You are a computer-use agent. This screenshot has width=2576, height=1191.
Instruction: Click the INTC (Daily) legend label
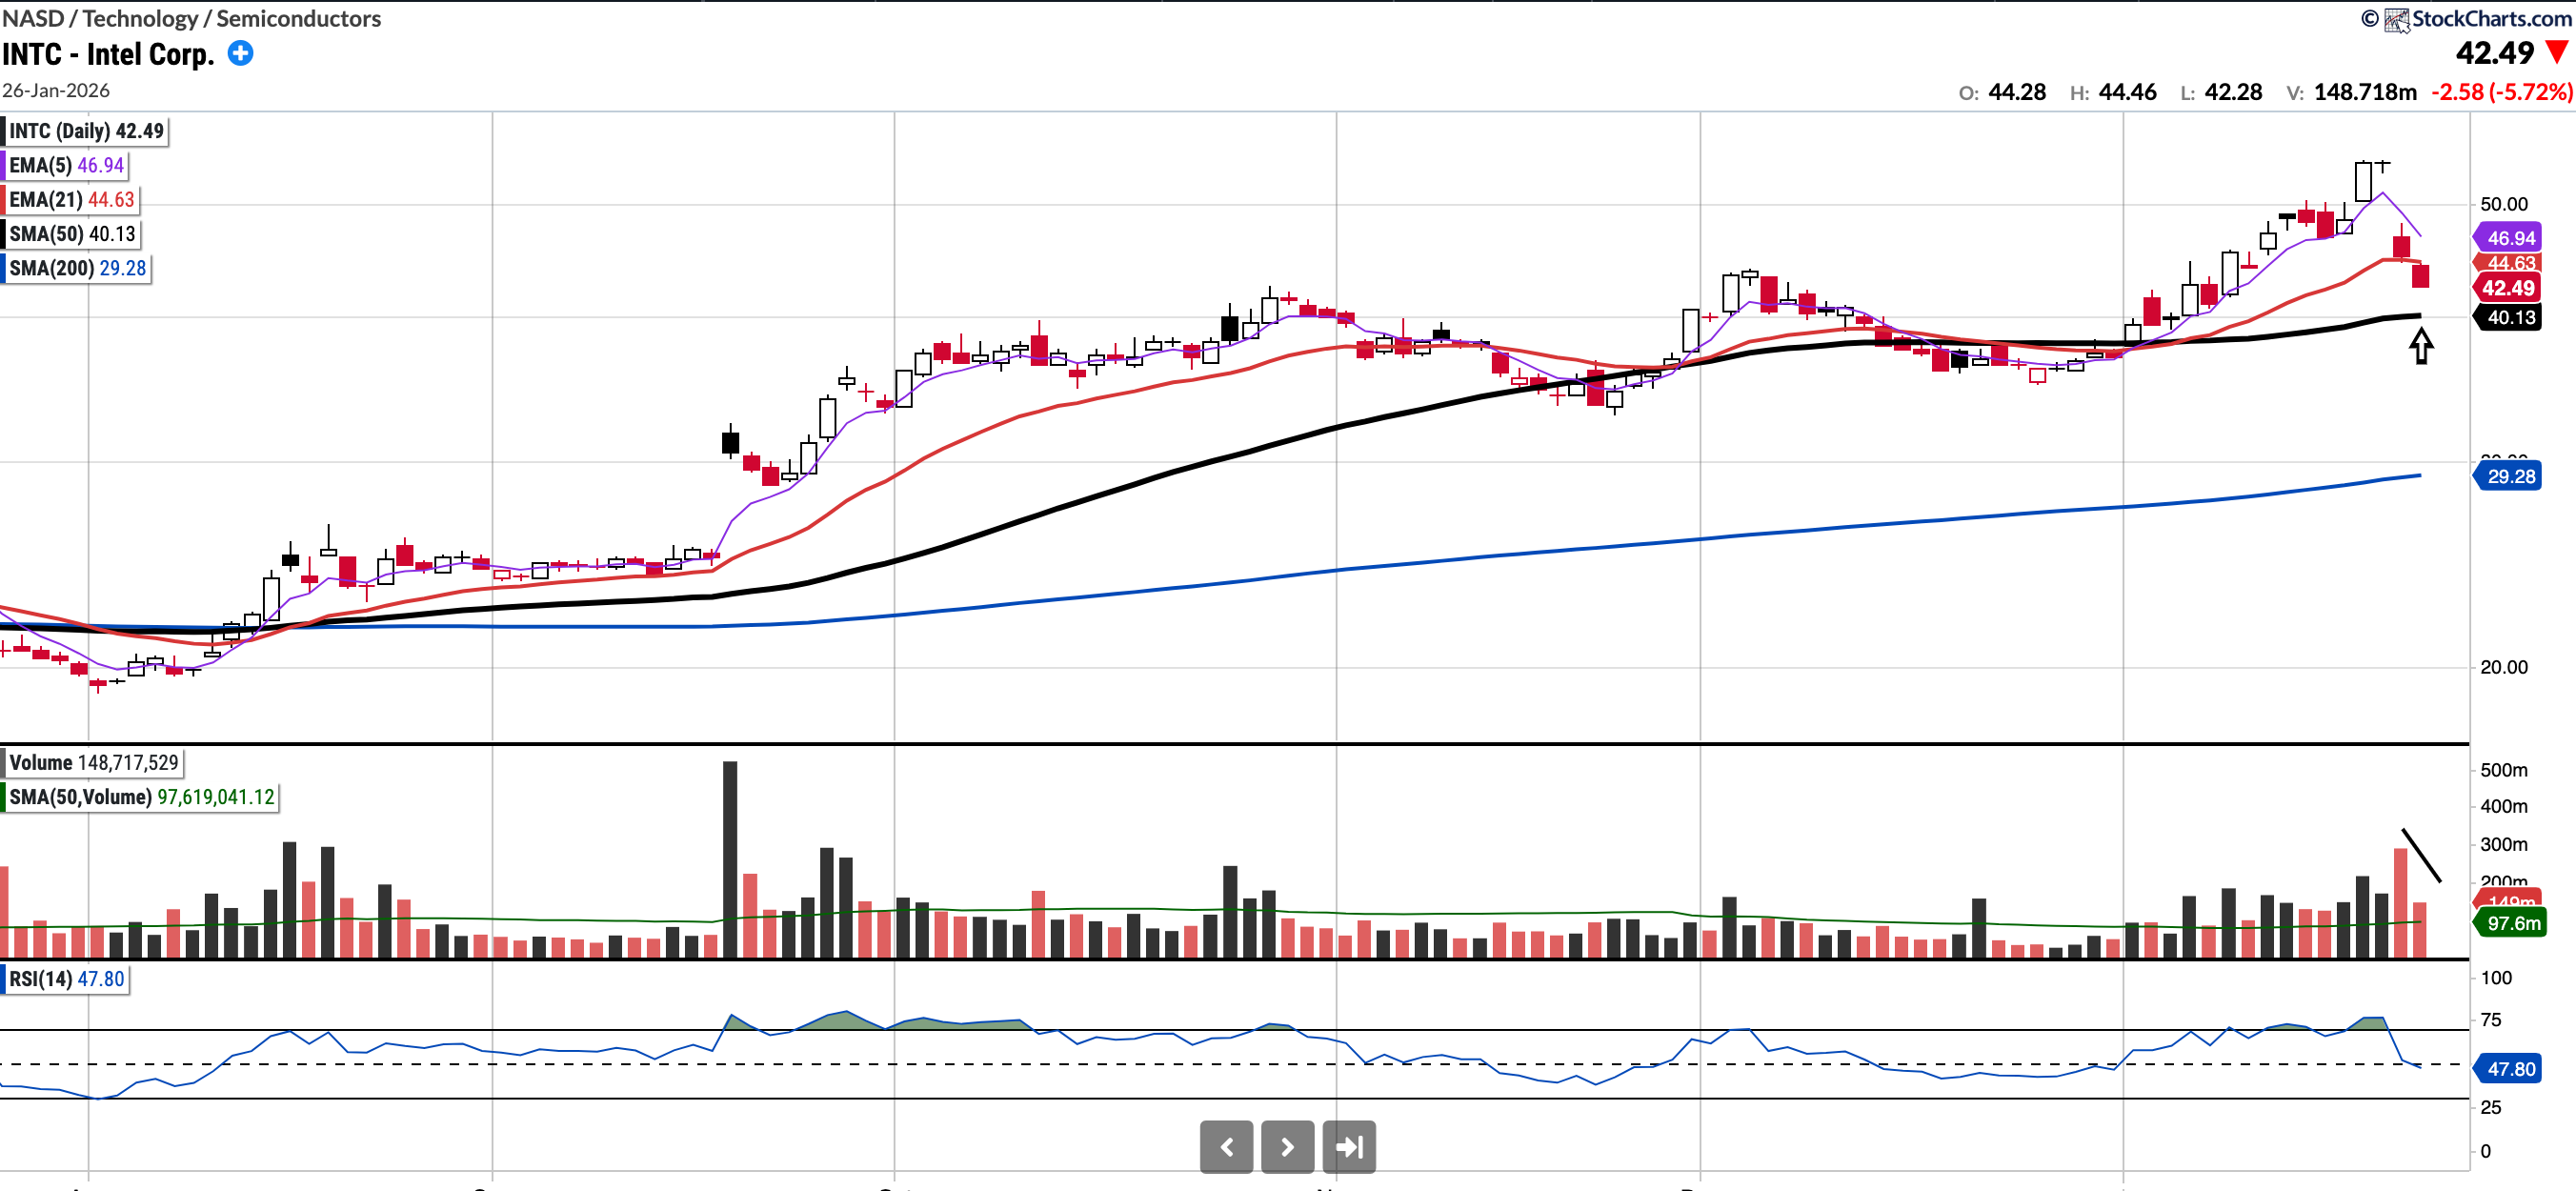click(86, 131)
